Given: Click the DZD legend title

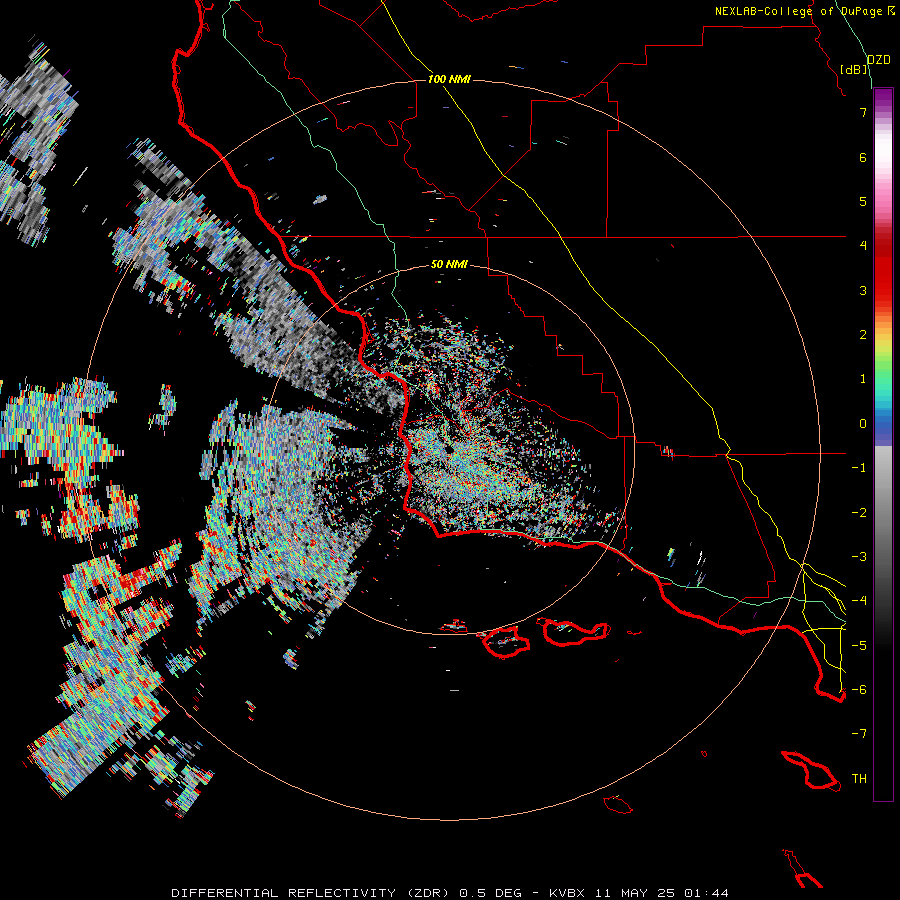Looking at the screenshot, I should (878, 59).
